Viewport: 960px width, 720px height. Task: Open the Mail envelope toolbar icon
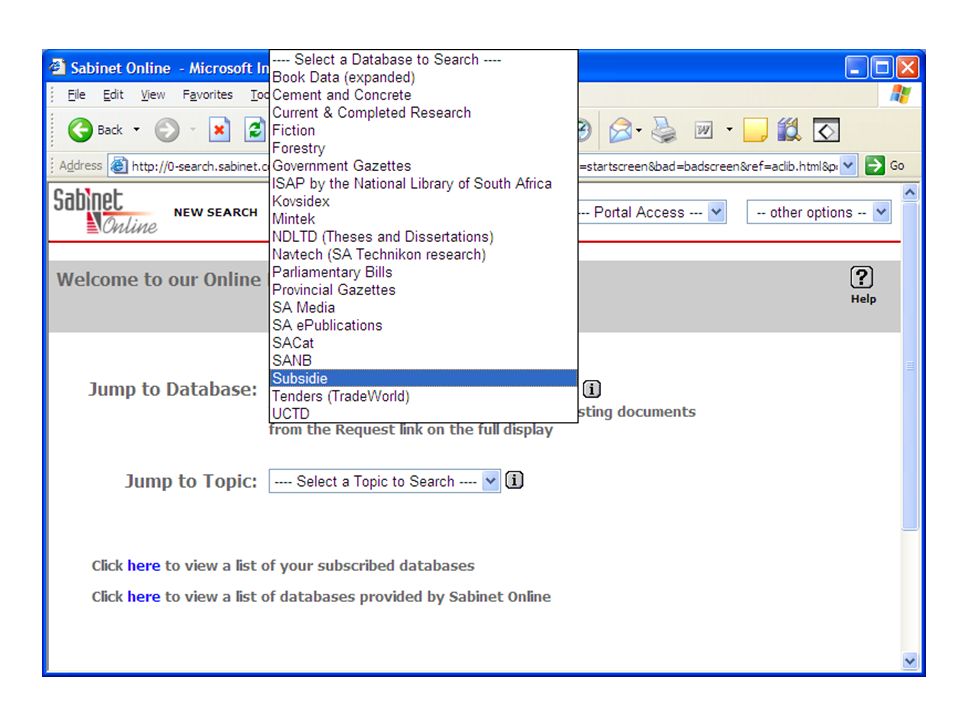(620, 130)
